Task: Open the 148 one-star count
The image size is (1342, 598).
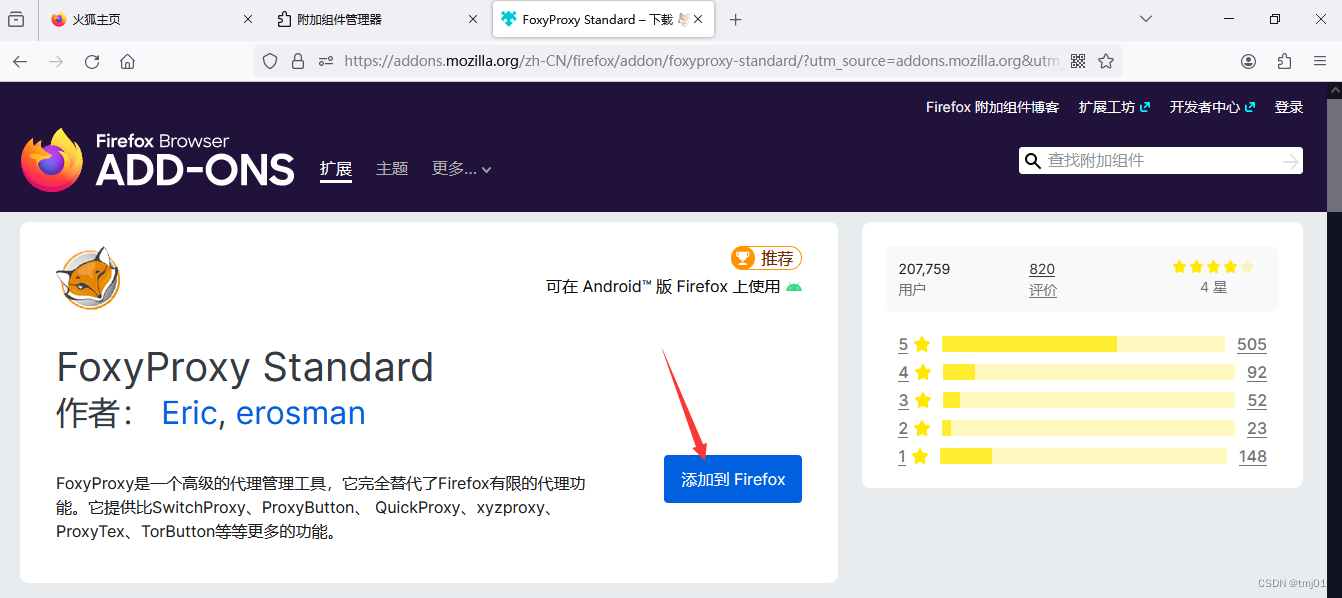Action: tap(1253, 456)
